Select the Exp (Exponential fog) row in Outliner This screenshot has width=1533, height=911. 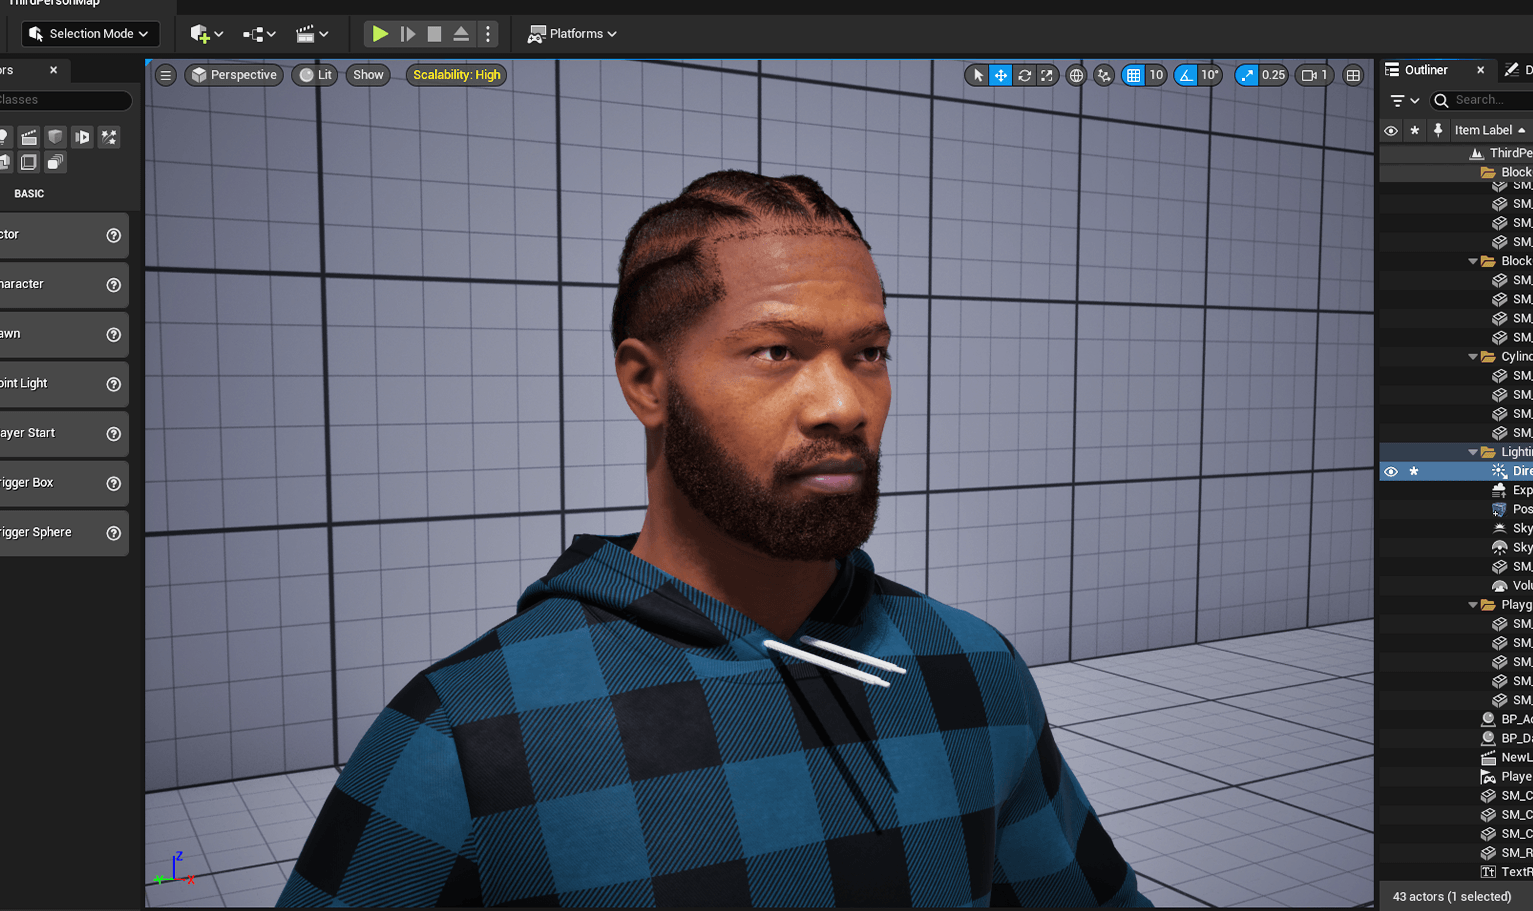[x=1456, y=490]
